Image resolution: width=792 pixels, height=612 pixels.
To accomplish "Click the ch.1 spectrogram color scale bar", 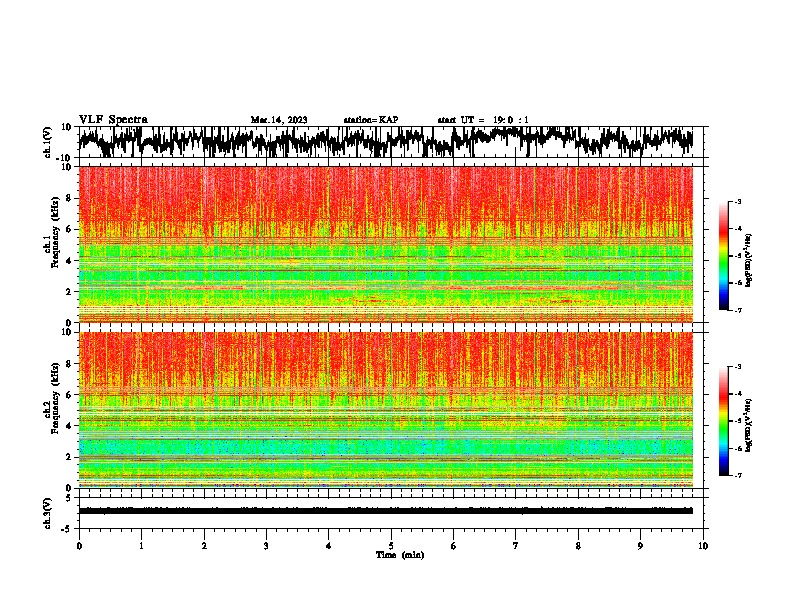I will click(723, 256).
